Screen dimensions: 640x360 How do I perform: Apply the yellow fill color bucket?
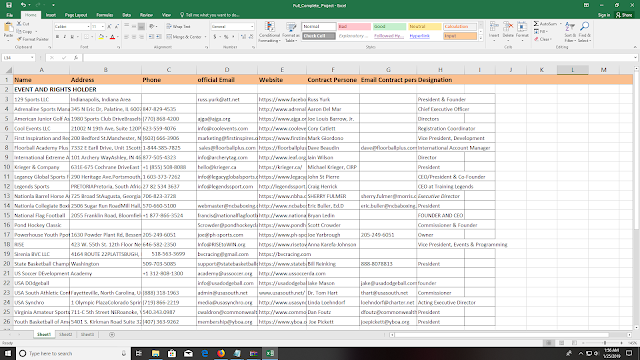[101, 37]
